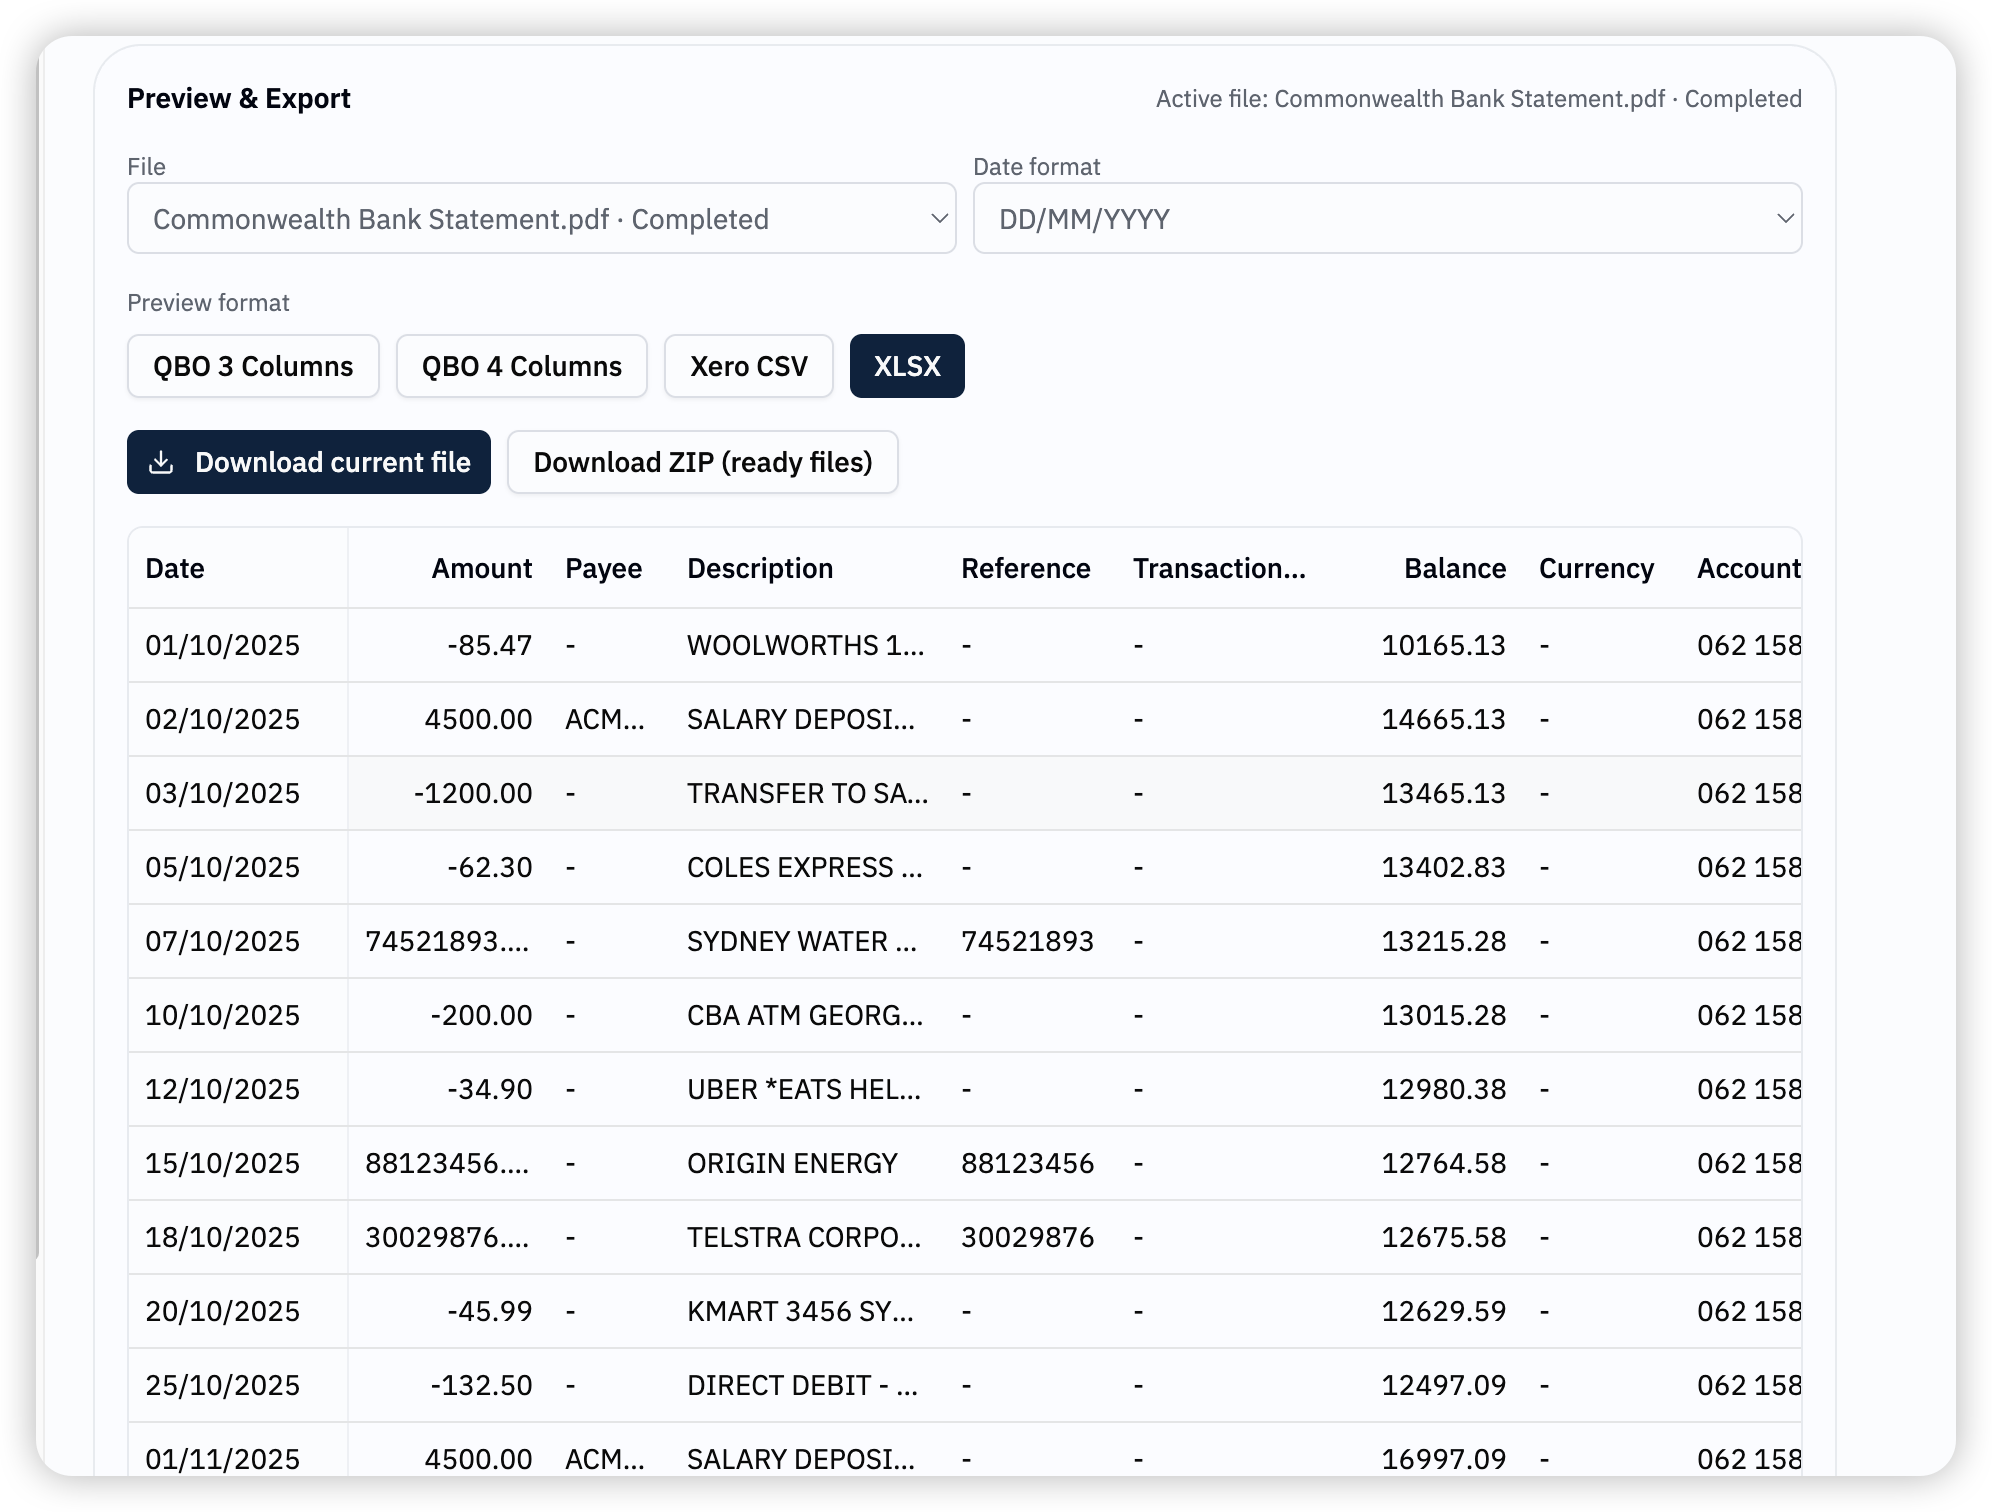Select the UBER *EATS transaction row

tap(800, 1089)
